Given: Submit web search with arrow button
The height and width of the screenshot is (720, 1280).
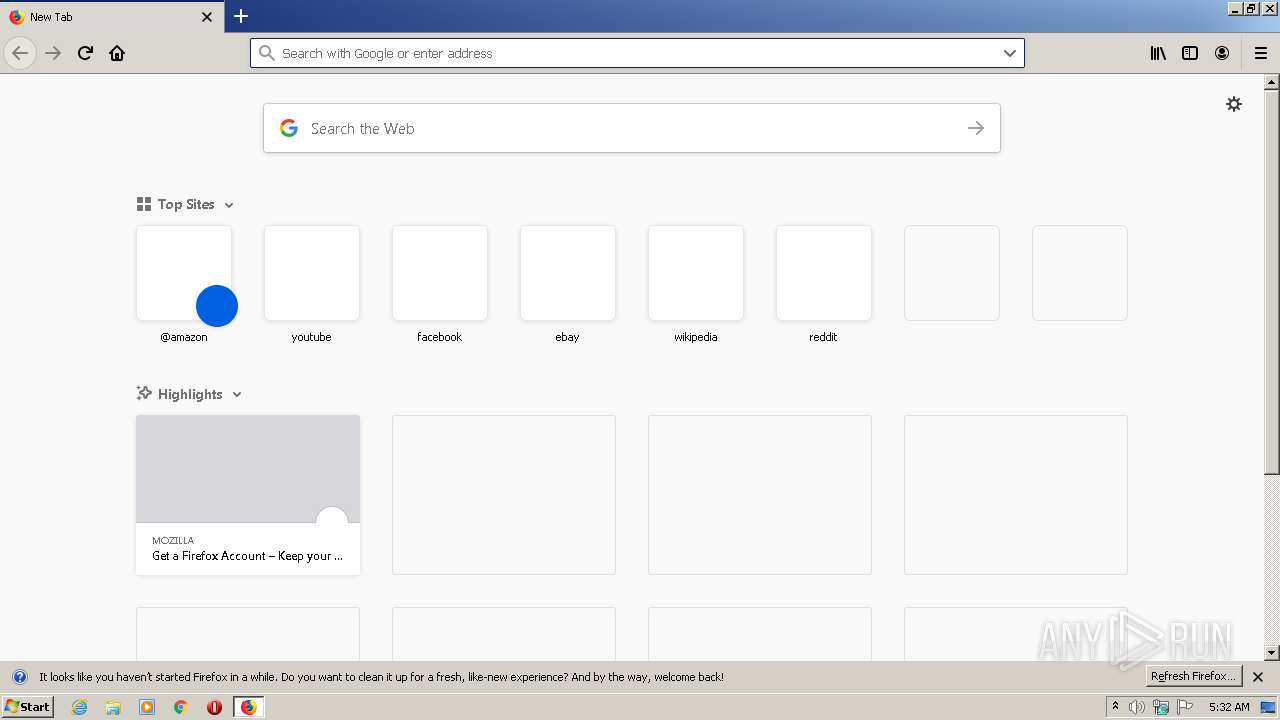Looking at the screenshot, I should pyautogui.click(x=976, y=128).
